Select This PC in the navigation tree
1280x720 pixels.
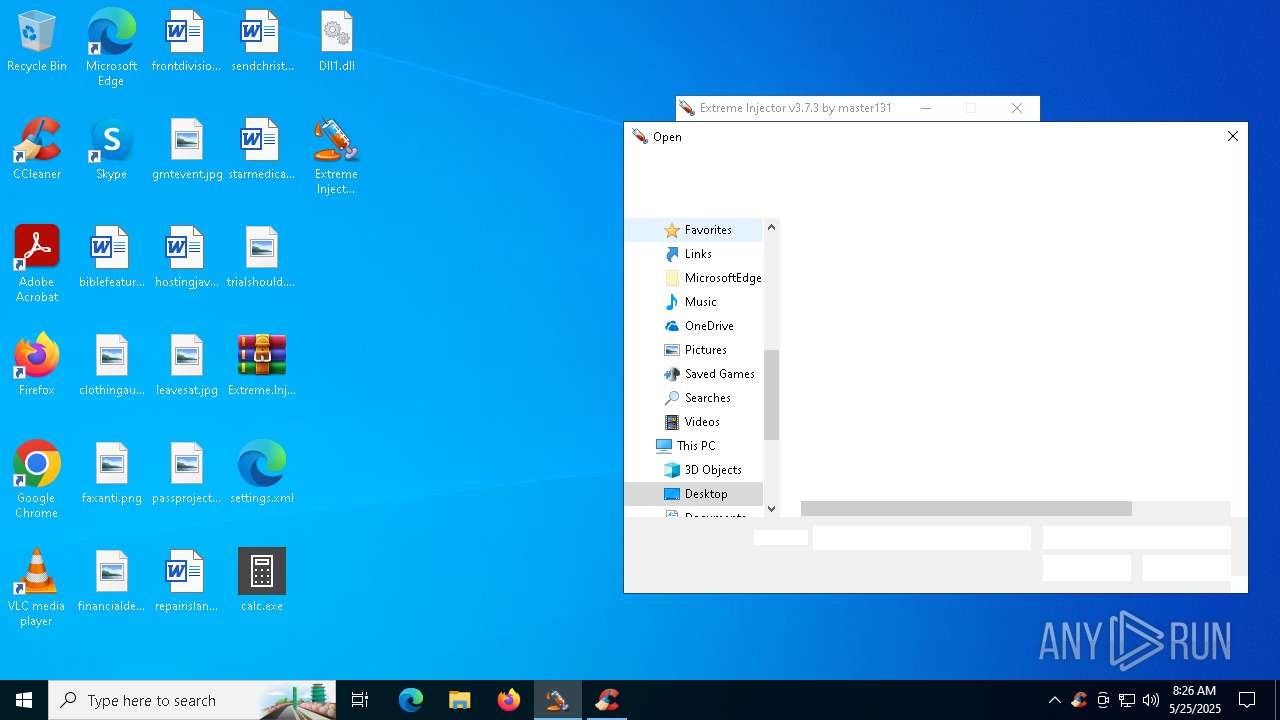(694, 446)
